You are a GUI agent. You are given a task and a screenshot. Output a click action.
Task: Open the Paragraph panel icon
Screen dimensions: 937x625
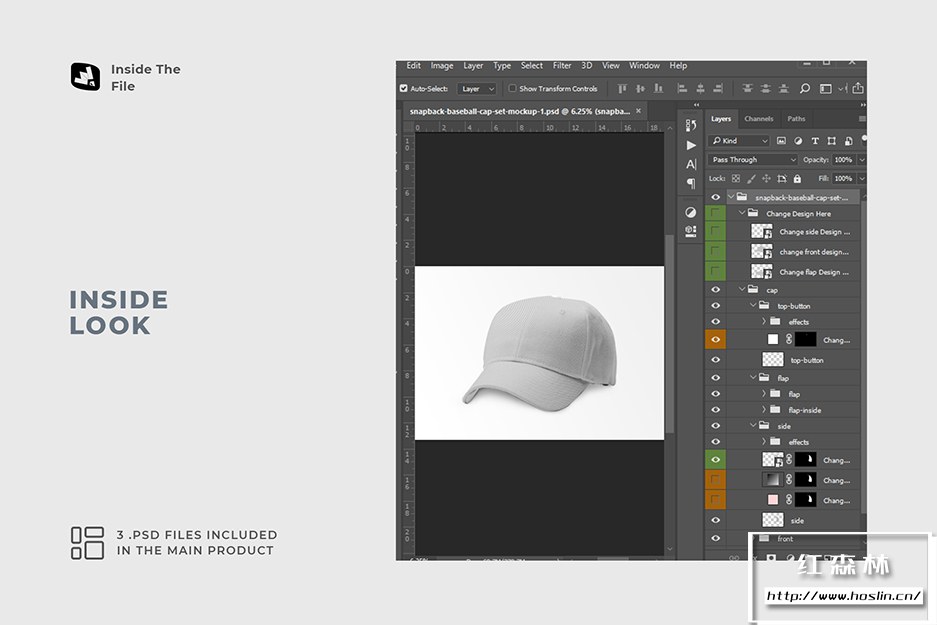[x=690, y=183]
